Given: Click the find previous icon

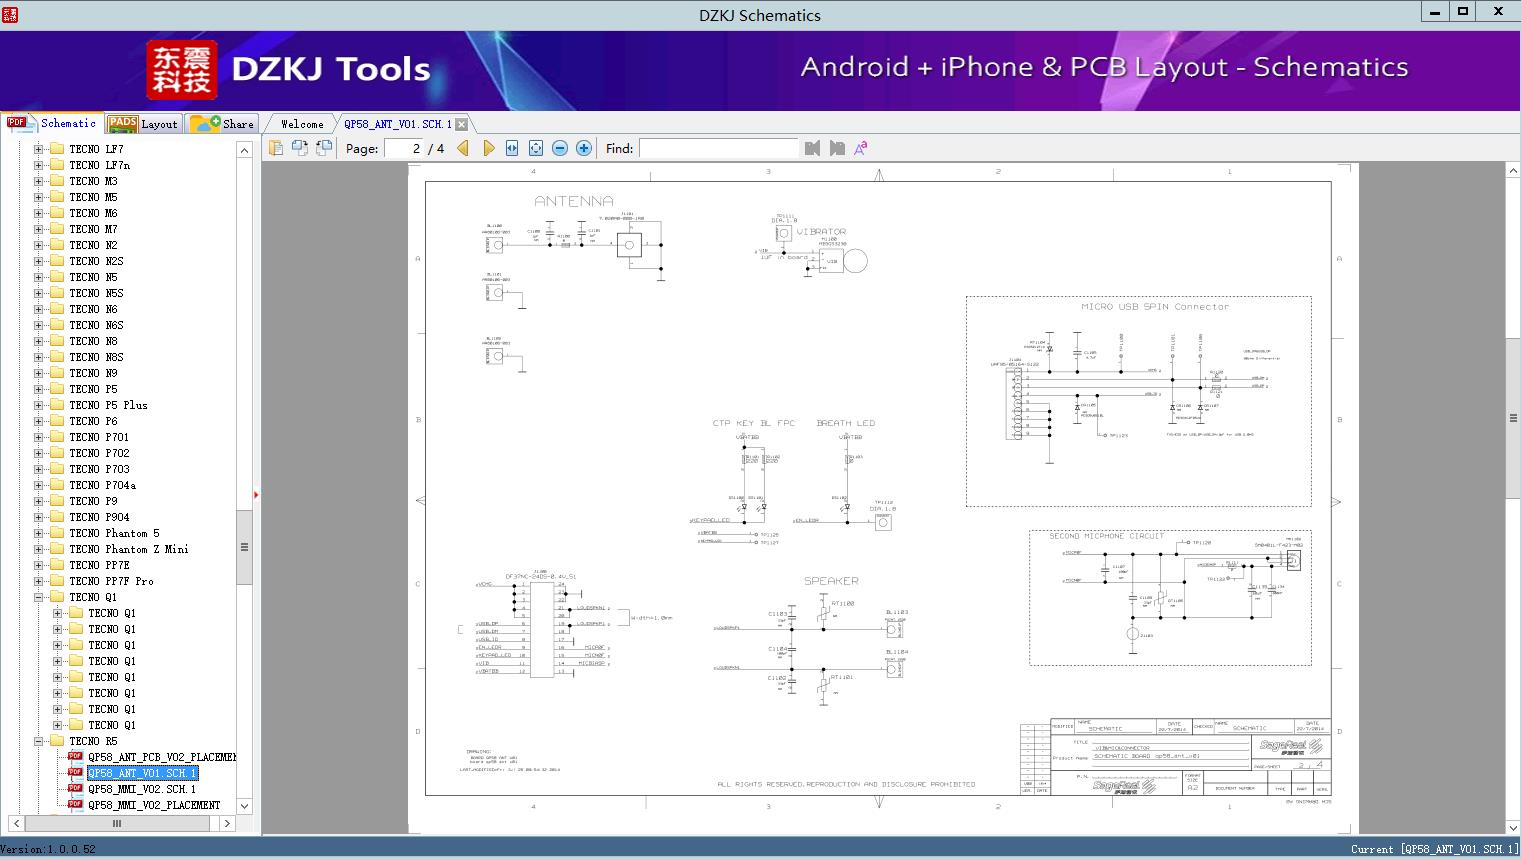Looking at the screenshot, I should (812, 148).
